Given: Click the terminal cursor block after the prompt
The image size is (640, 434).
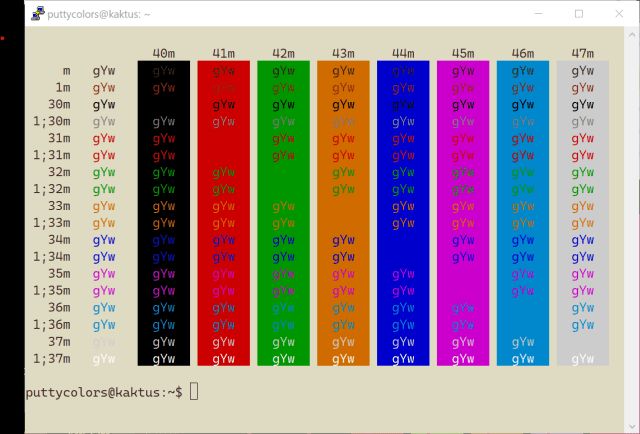Looking at the screenshot, I should click(x=194, y=391).
